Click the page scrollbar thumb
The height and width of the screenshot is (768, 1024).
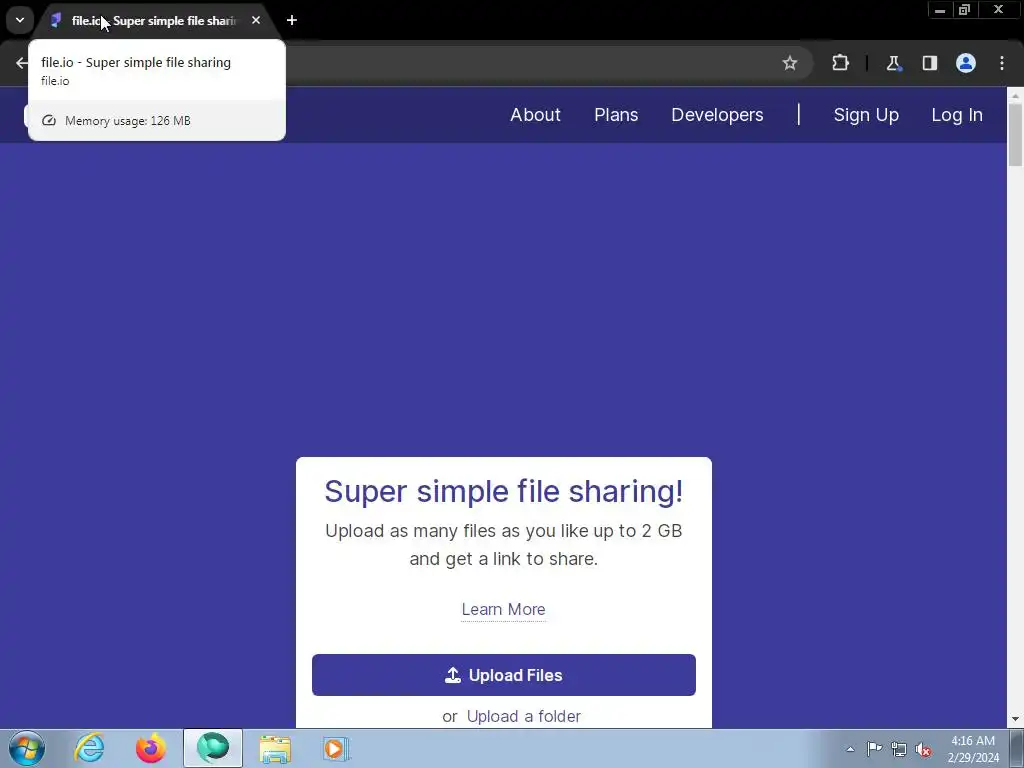(1015, 134)
